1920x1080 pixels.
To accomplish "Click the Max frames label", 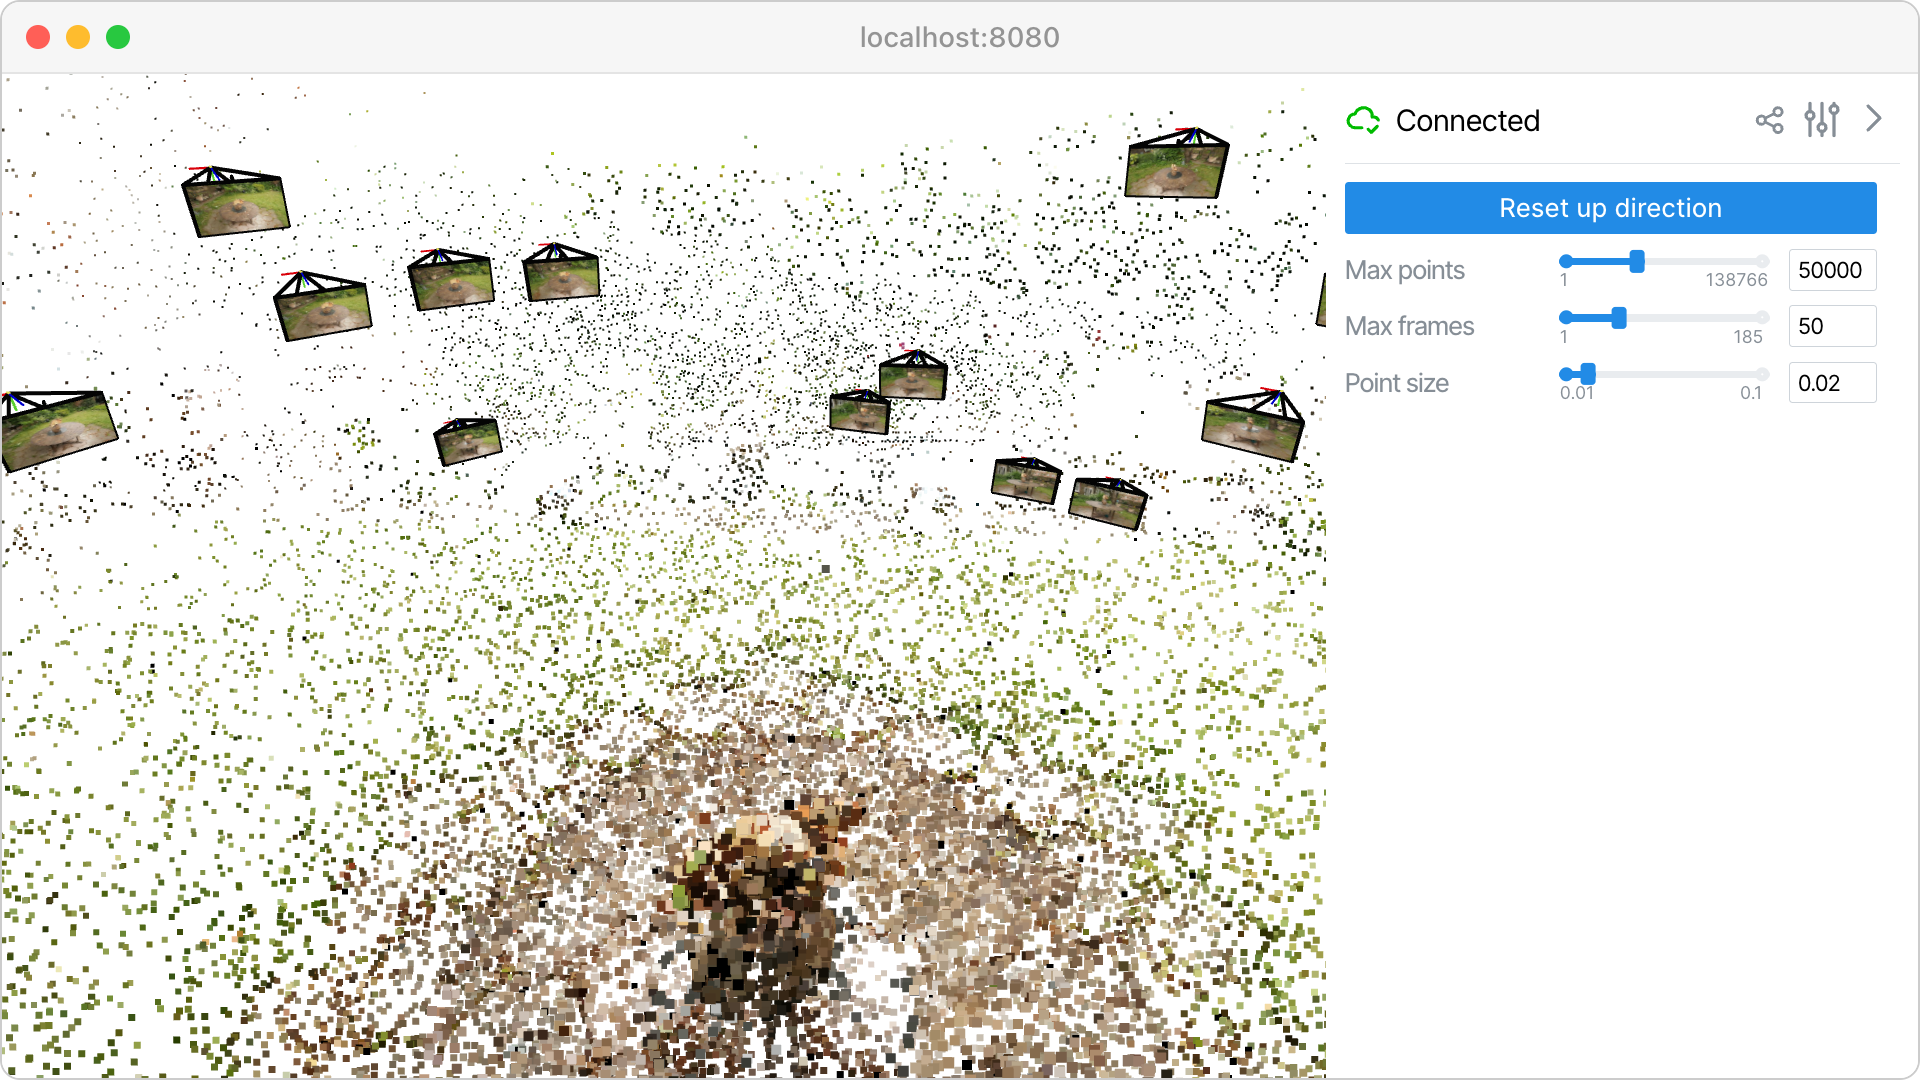I will pyautogui.click(x=1409, y=326).
